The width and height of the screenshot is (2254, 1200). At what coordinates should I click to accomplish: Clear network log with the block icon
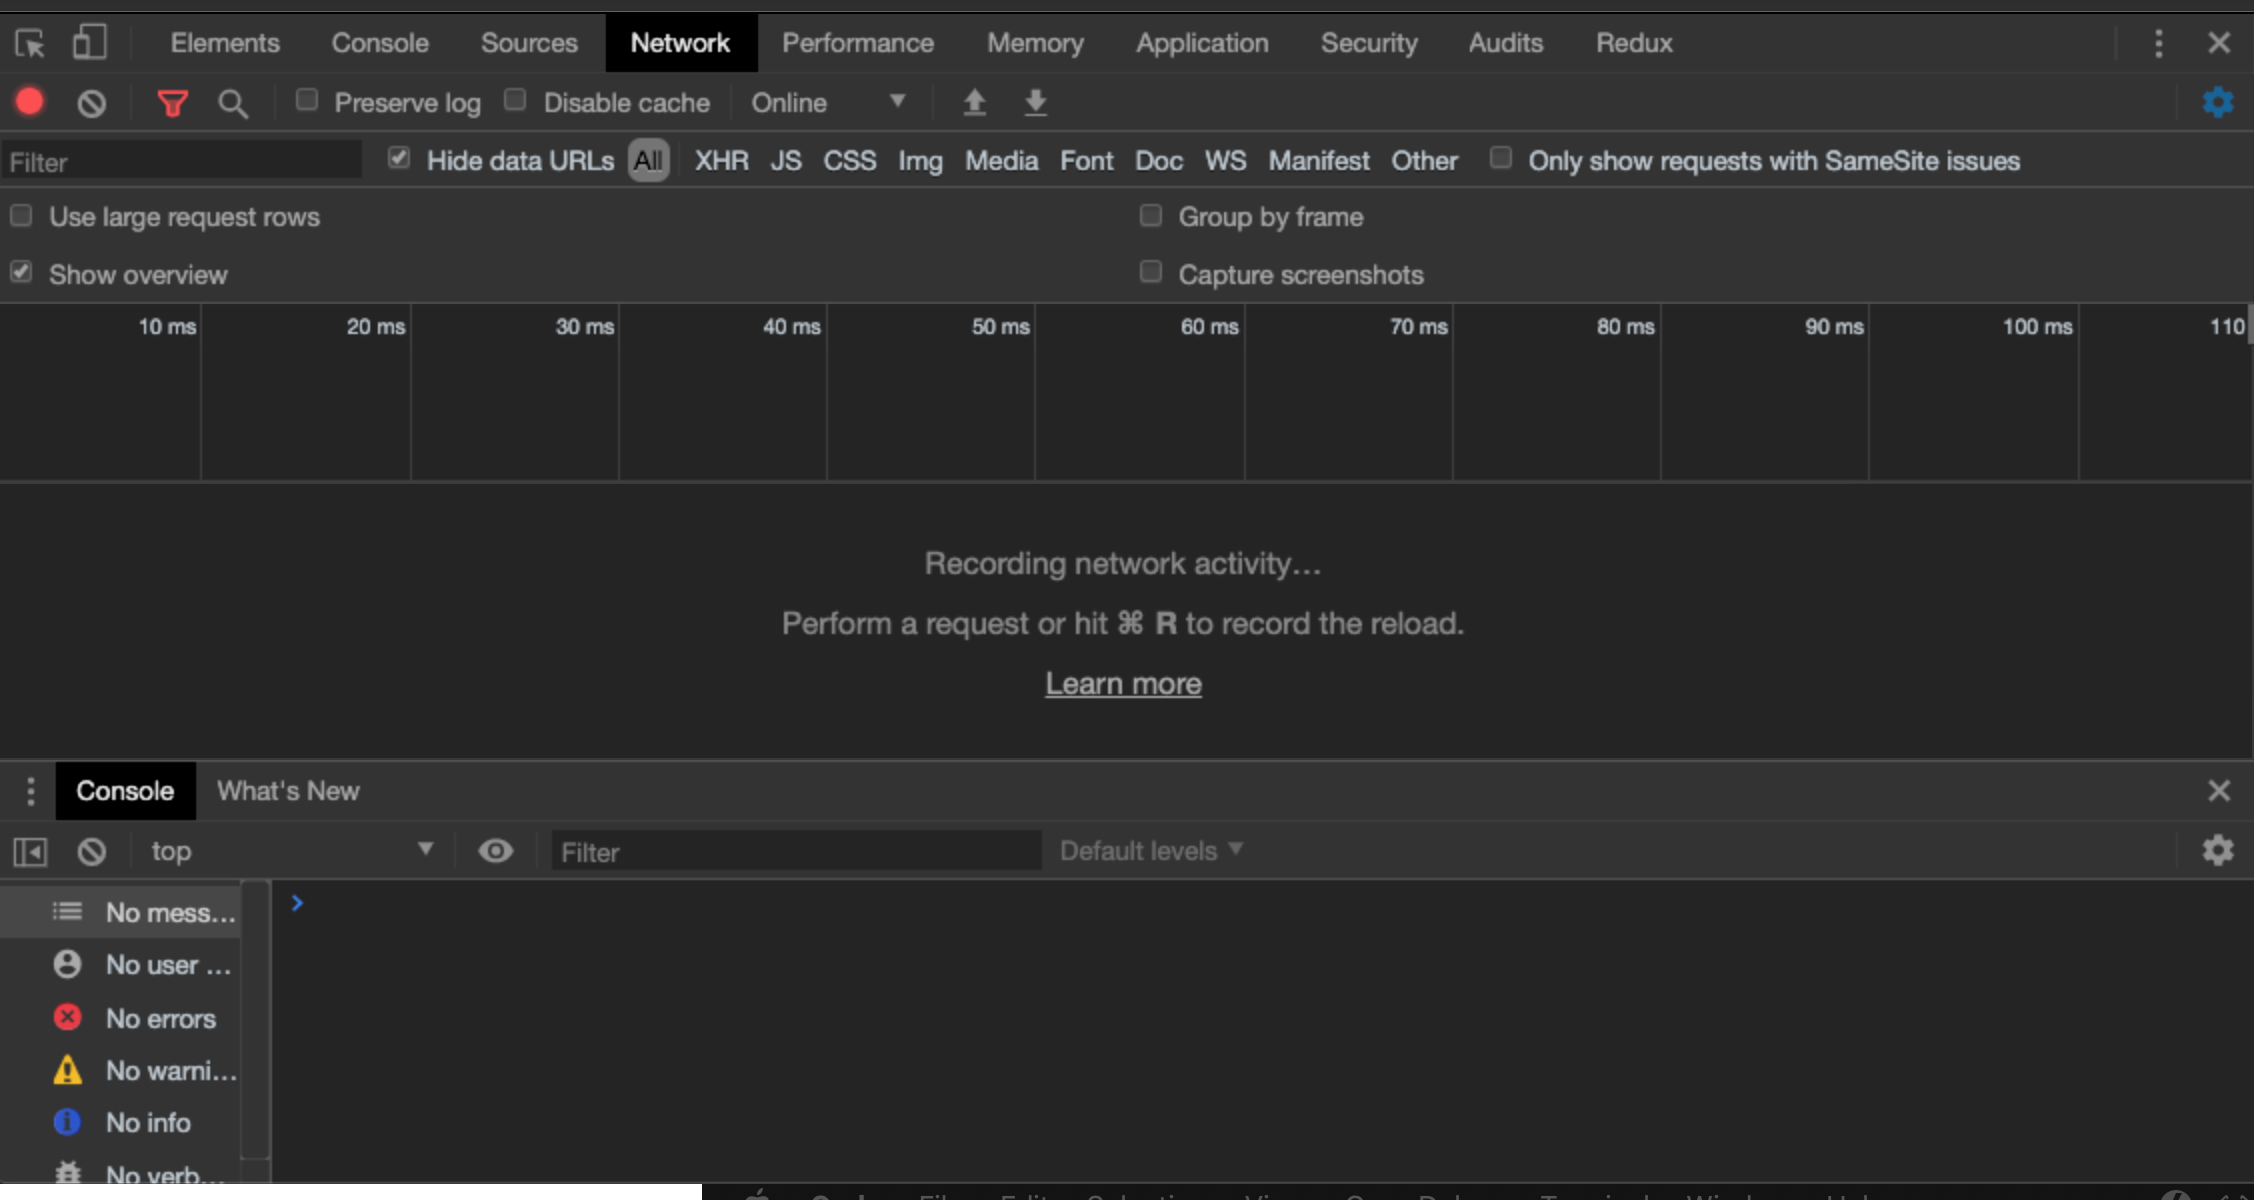tap(91, 102)
